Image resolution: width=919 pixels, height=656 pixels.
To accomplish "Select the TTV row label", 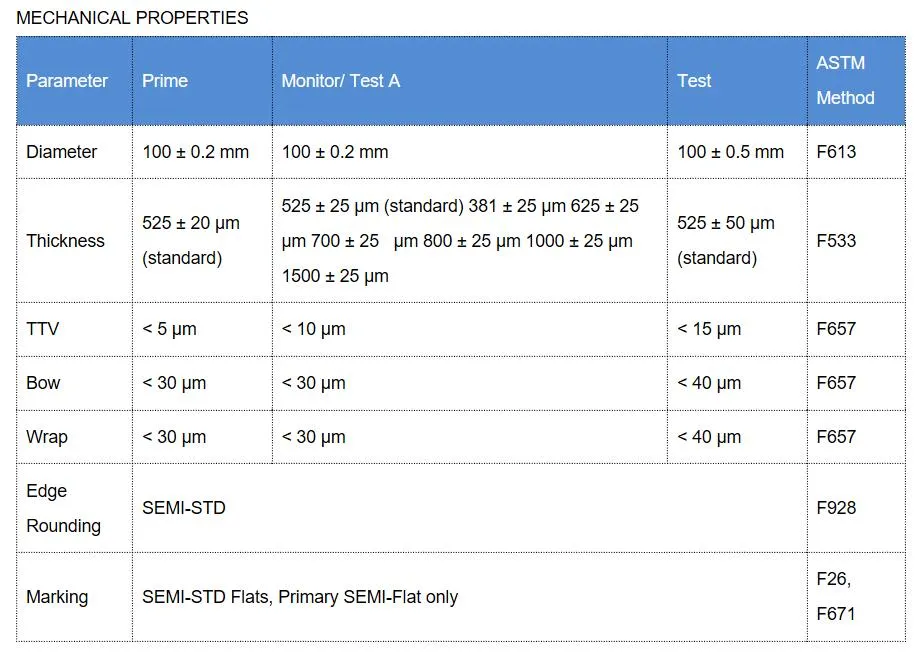I will tap(43, 329).
